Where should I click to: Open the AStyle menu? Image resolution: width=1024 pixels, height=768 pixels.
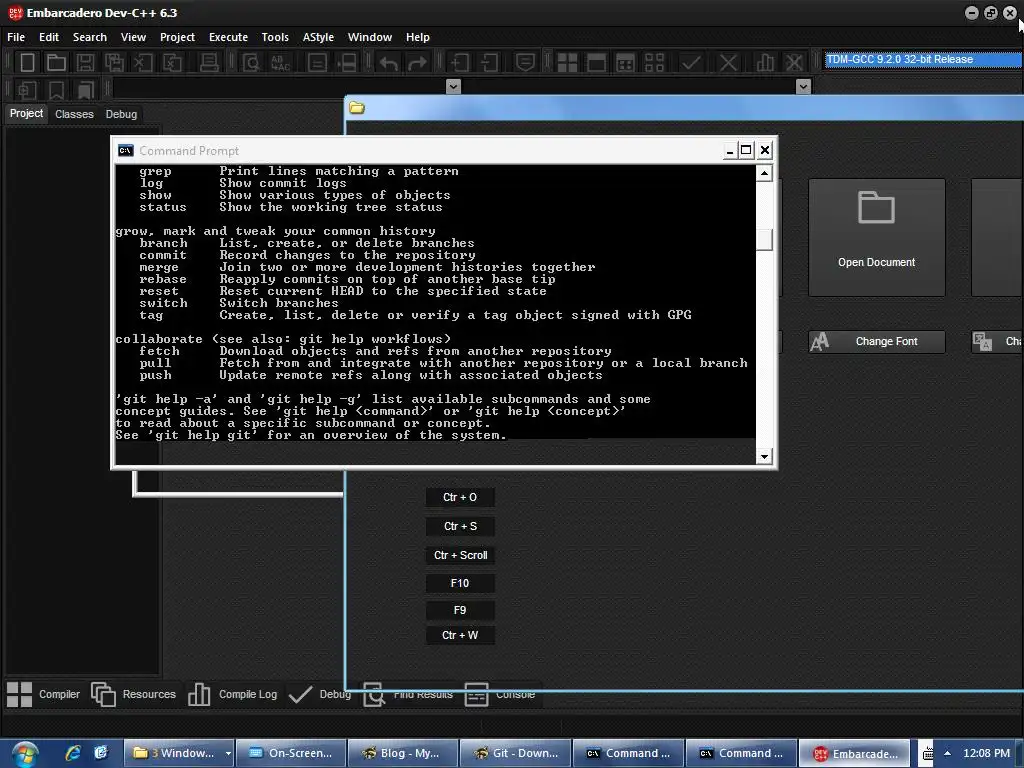[318, 37]
